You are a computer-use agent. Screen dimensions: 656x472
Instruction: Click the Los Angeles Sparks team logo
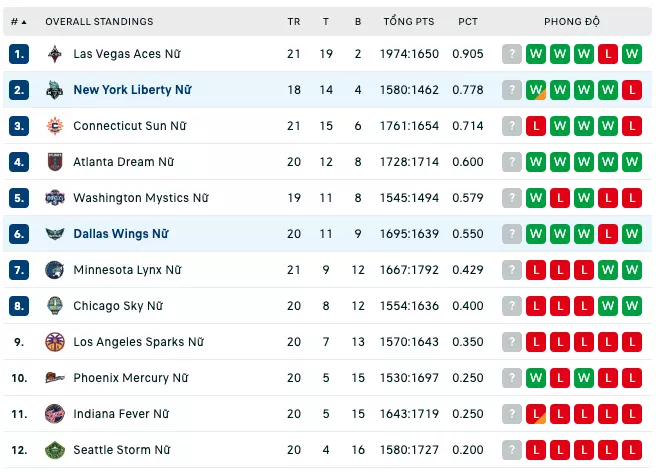(55, 342)
